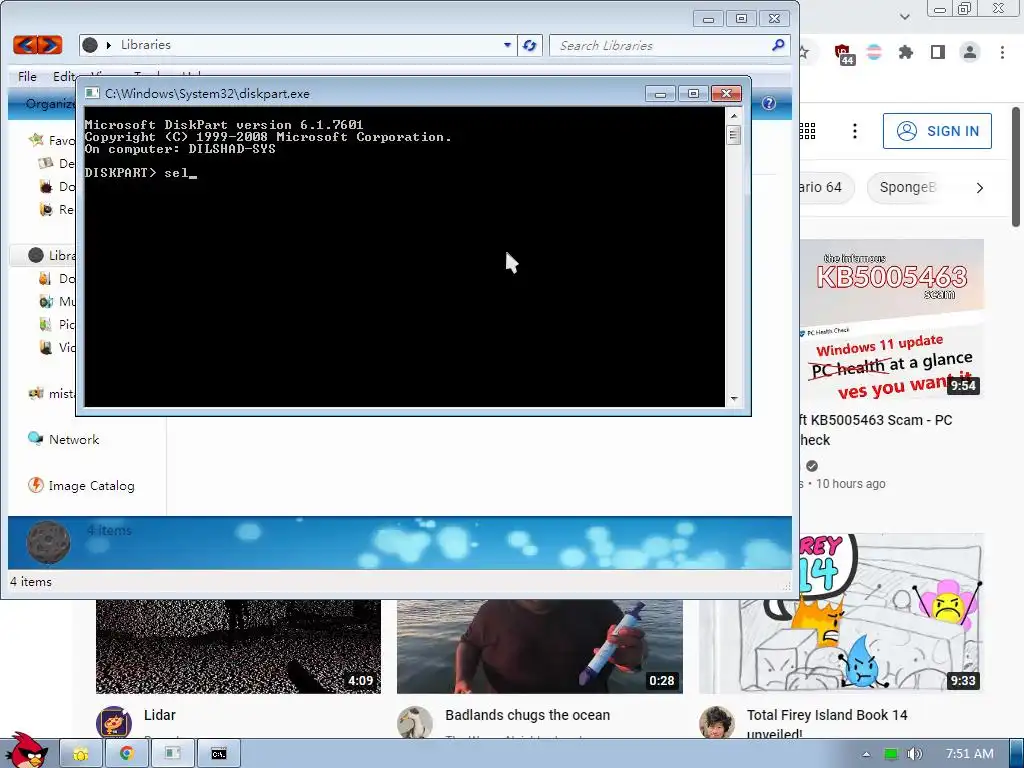Click the forward arrow in Libraries window
This screenshot has height=768, width=1024.
50,45
